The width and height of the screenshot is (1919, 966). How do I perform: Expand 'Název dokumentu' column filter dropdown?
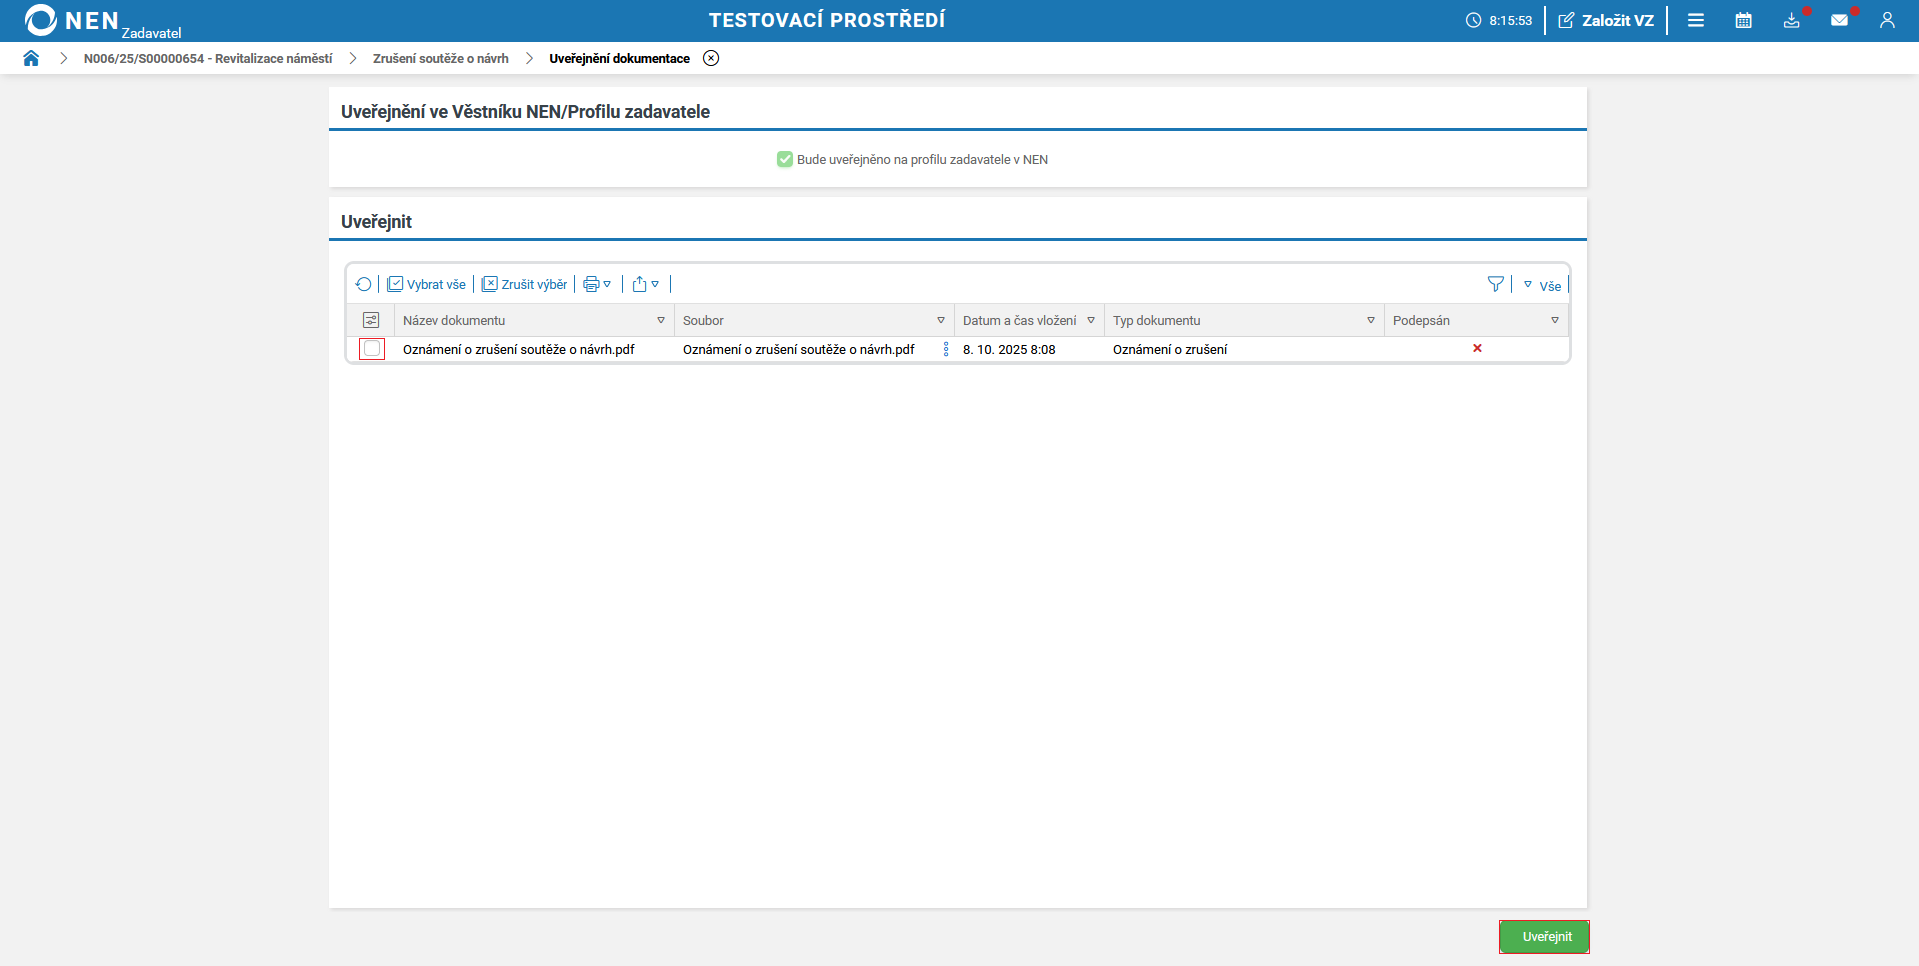[x=661, y=321]
